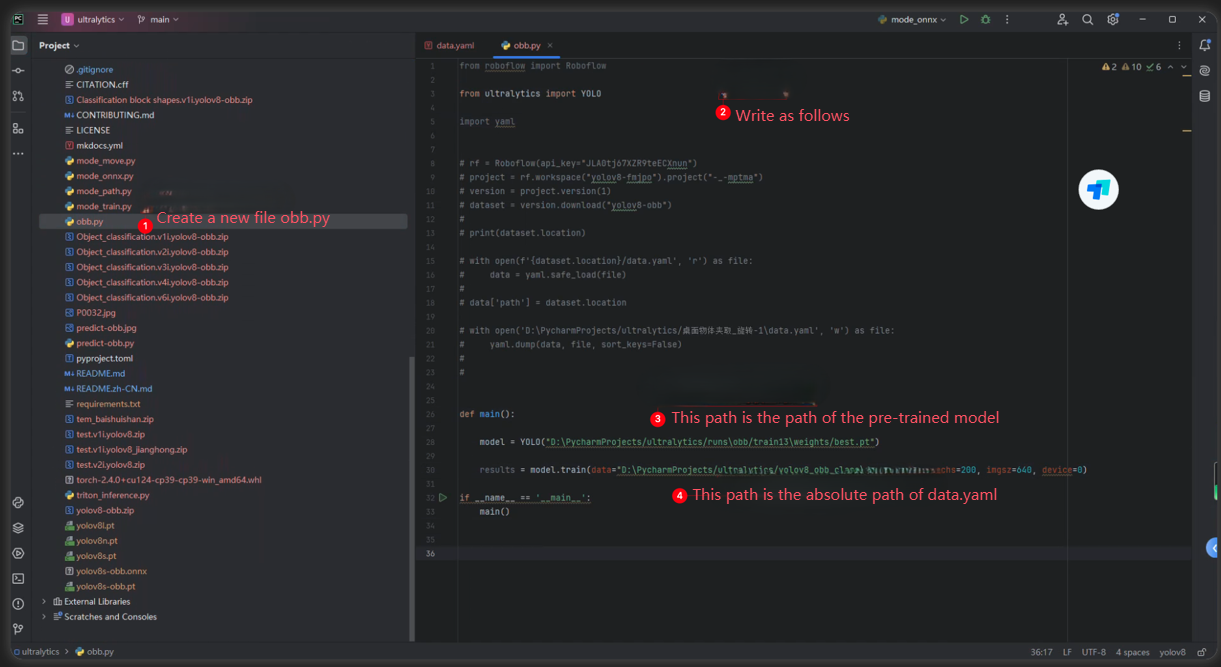Open the main hamburger menu
This screenshot has height=667, width=1221.
coord(43,19)
